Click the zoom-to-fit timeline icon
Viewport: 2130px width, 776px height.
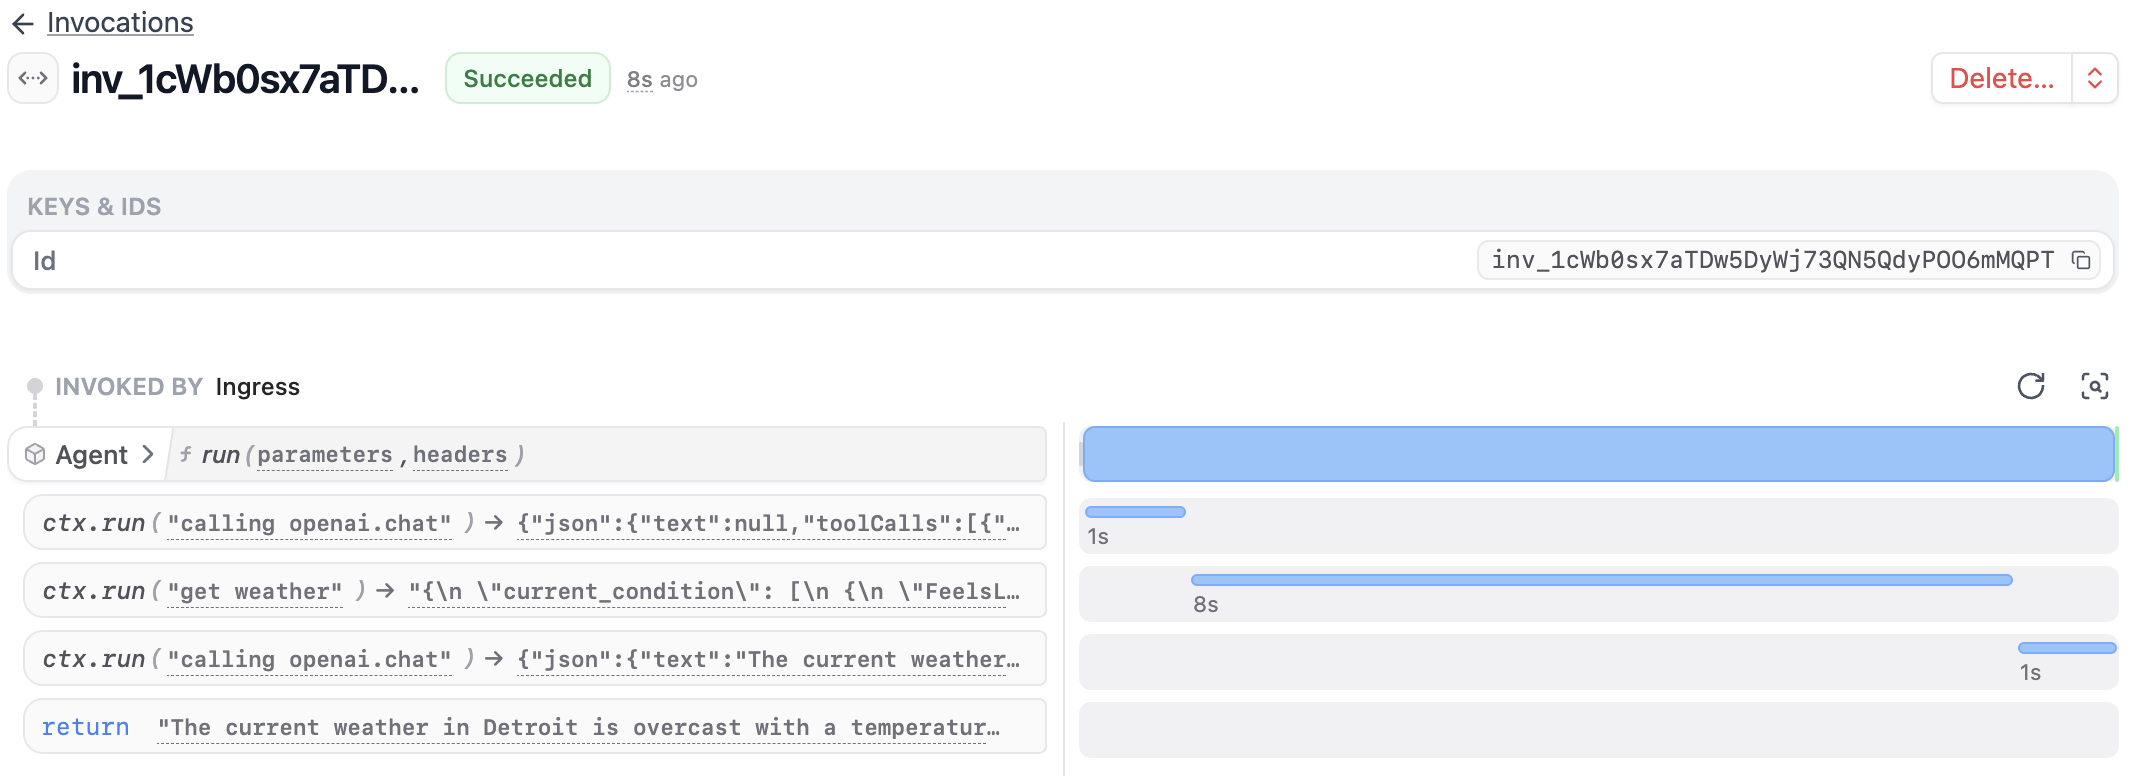click(2094, 386)
